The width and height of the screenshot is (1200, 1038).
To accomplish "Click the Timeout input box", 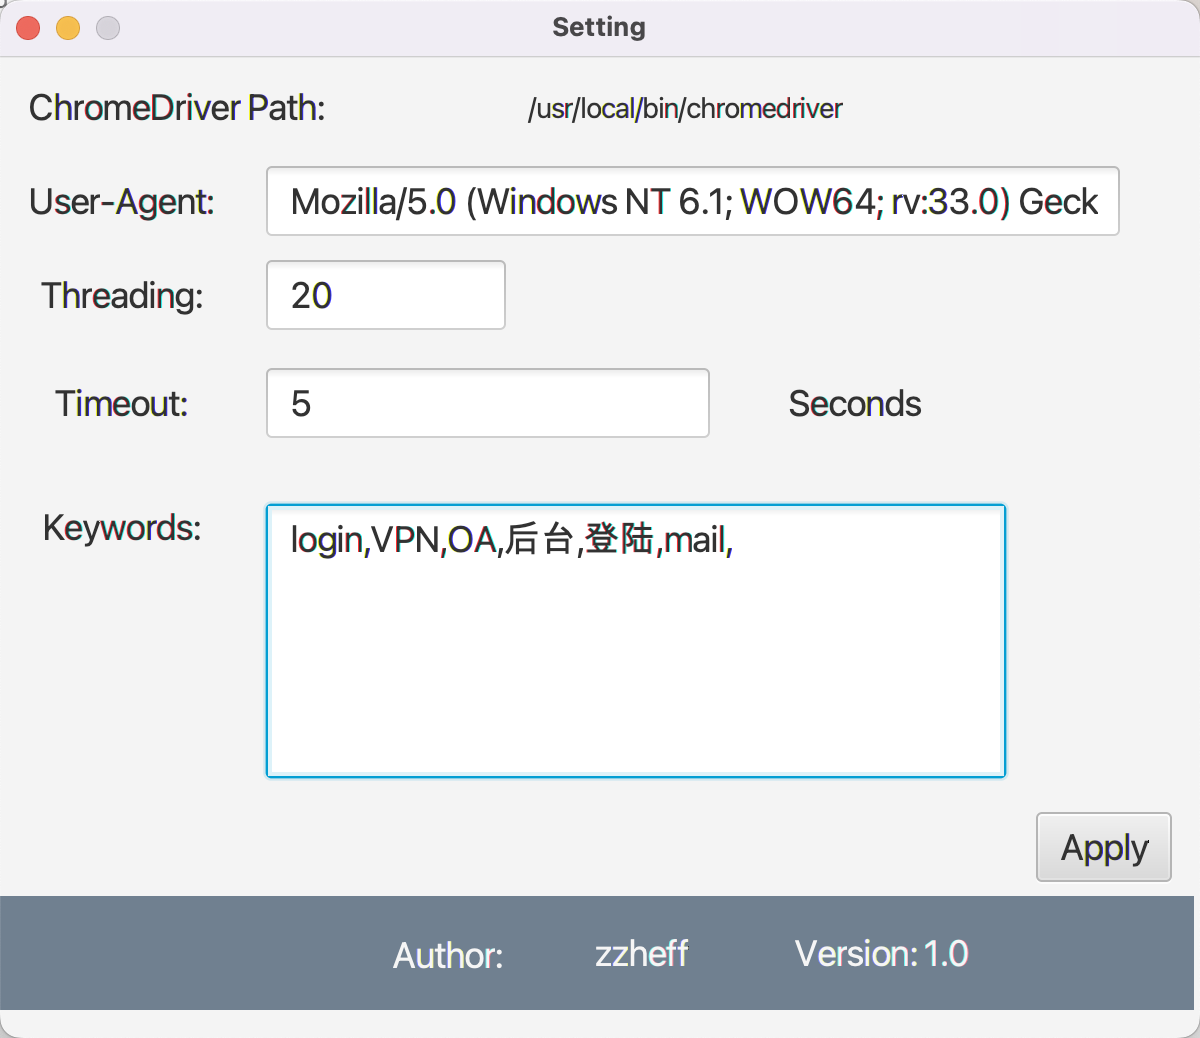I will pos(487,403).
